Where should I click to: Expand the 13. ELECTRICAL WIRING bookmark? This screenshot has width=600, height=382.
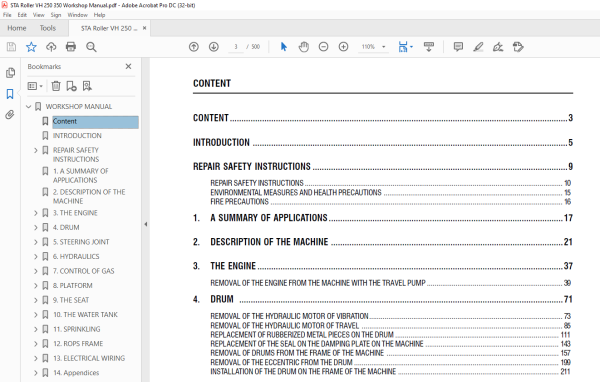36,358
